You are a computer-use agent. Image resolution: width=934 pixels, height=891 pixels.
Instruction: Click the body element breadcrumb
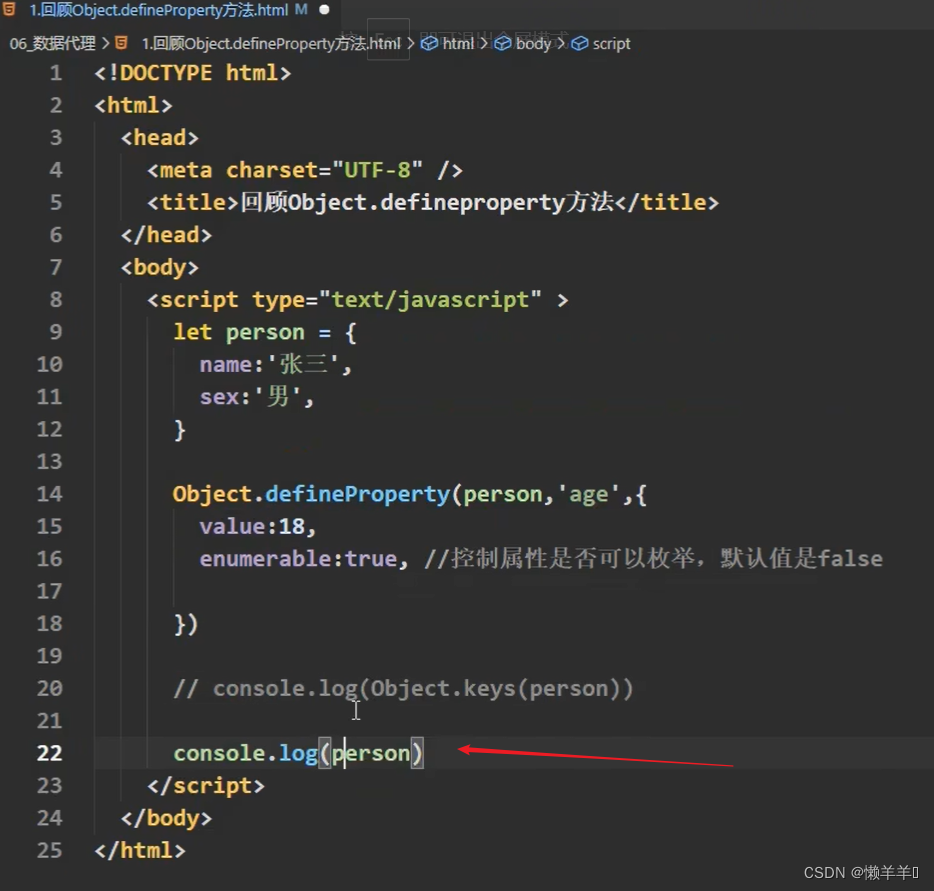pos(533,43)
